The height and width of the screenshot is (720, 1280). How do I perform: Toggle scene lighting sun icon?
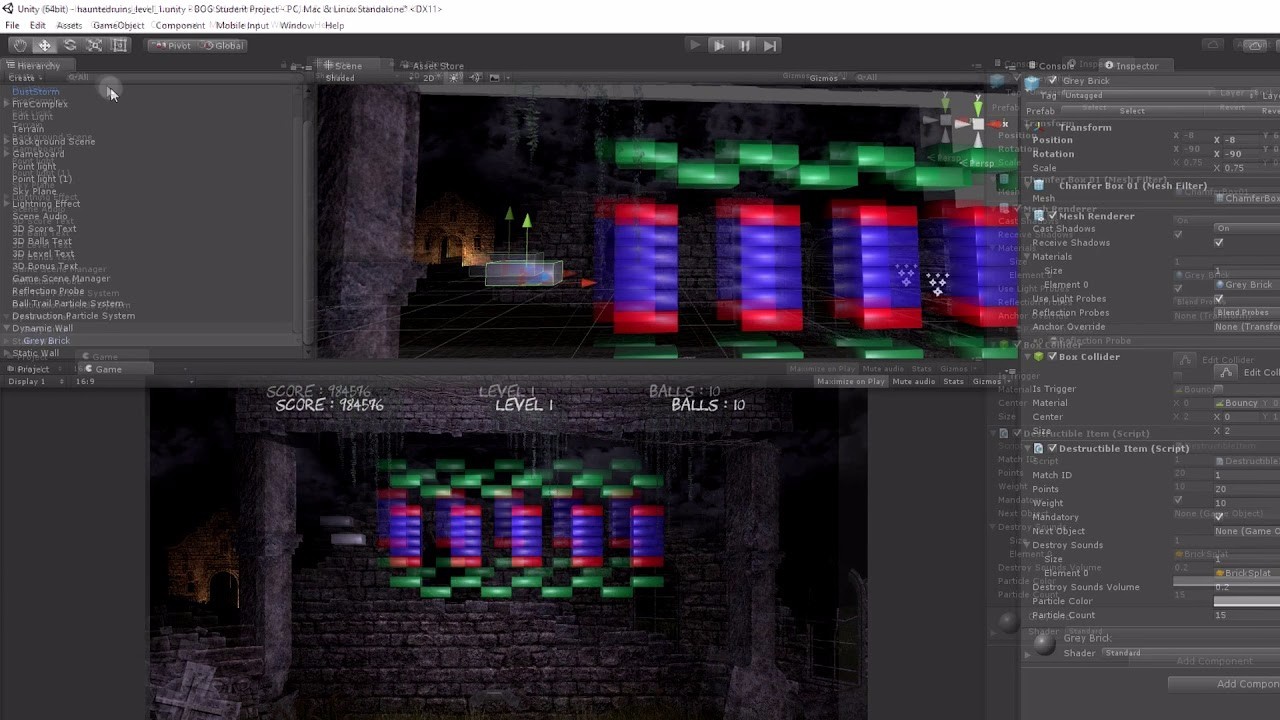(x=456, y=78)
